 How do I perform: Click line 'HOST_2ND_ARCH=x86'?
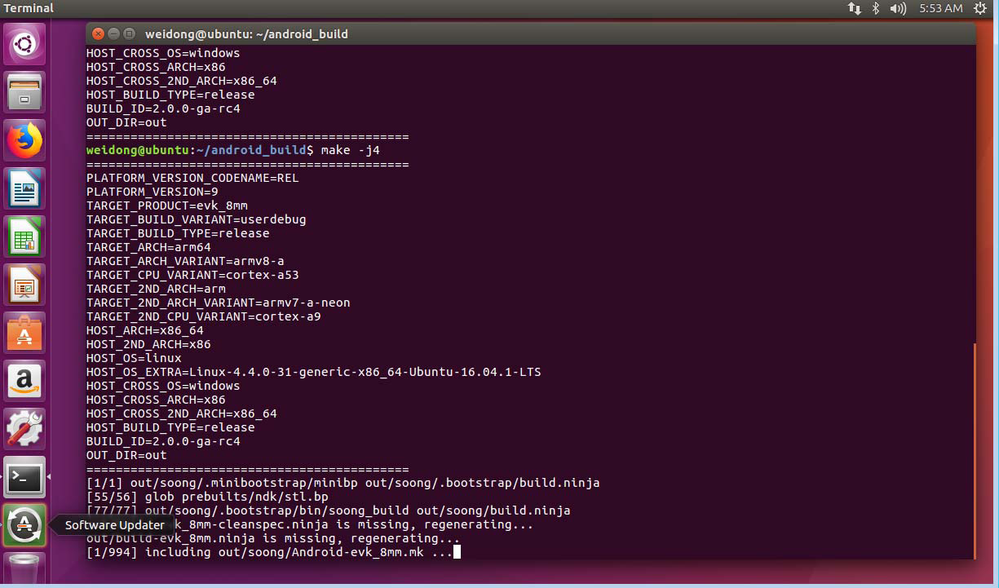[x=148, y=345]
